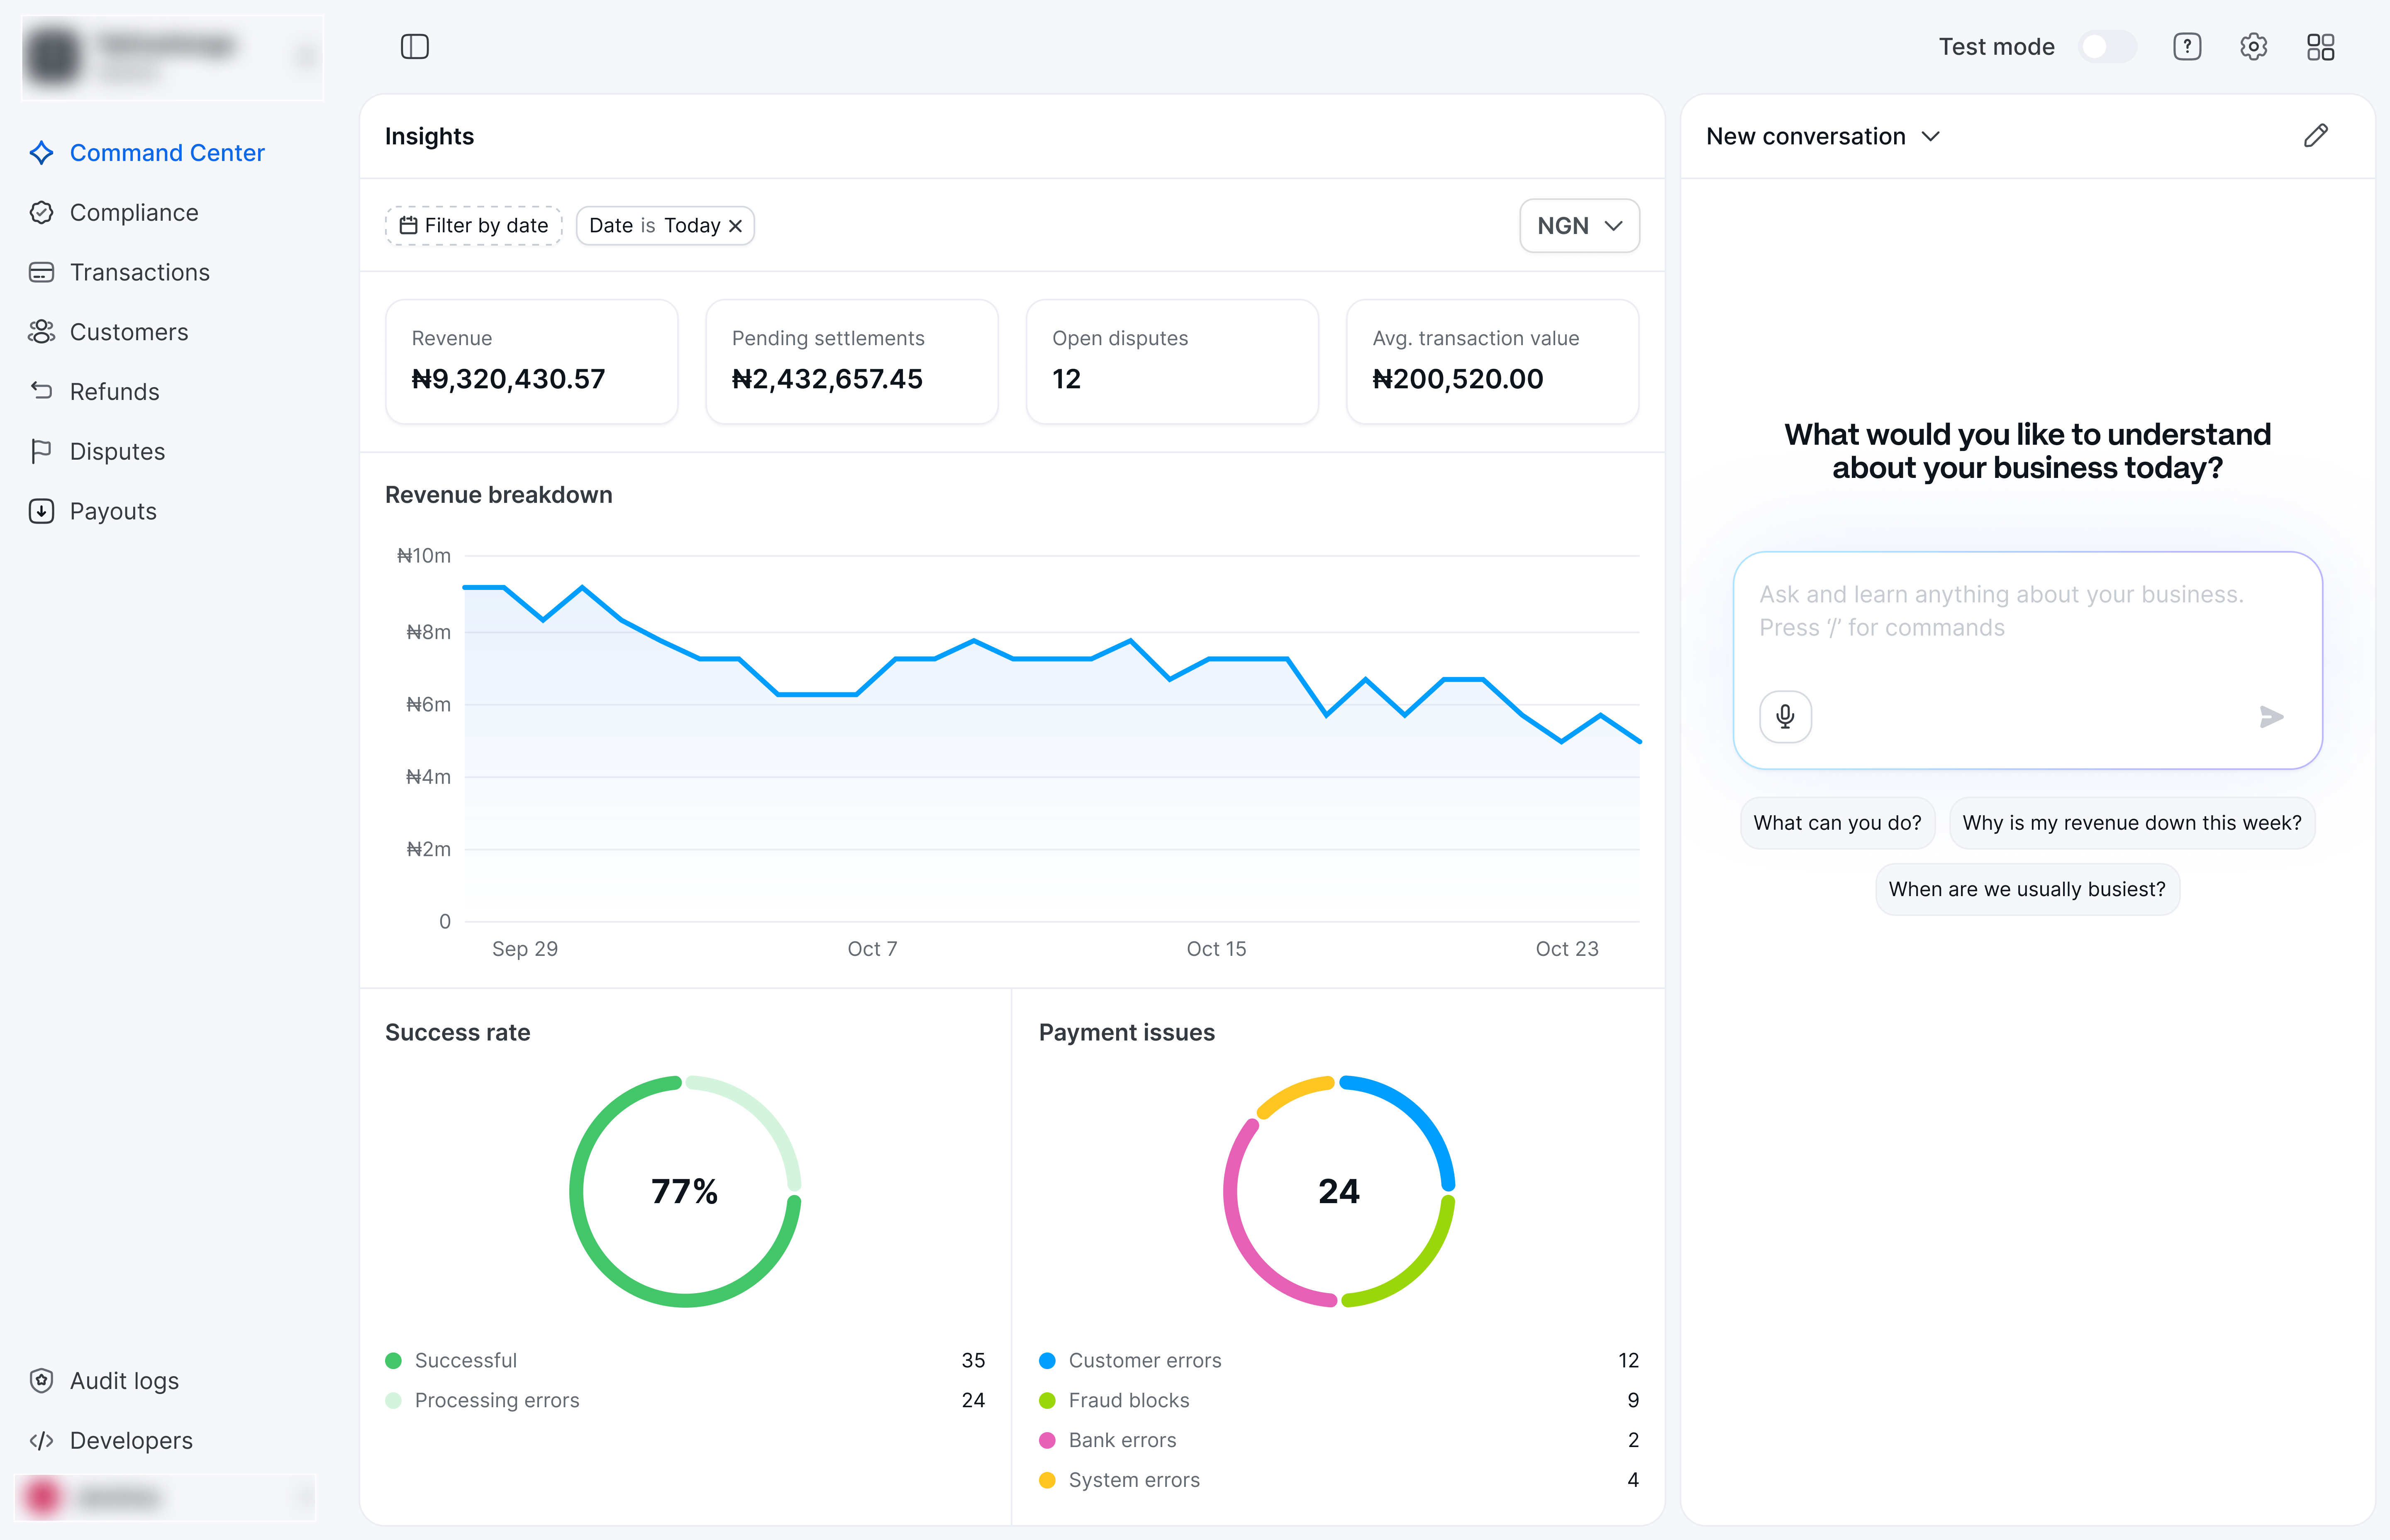The image size is (2390, 1540).
Task: Click the Compliance badge icon
Action: tap(41, 213)
